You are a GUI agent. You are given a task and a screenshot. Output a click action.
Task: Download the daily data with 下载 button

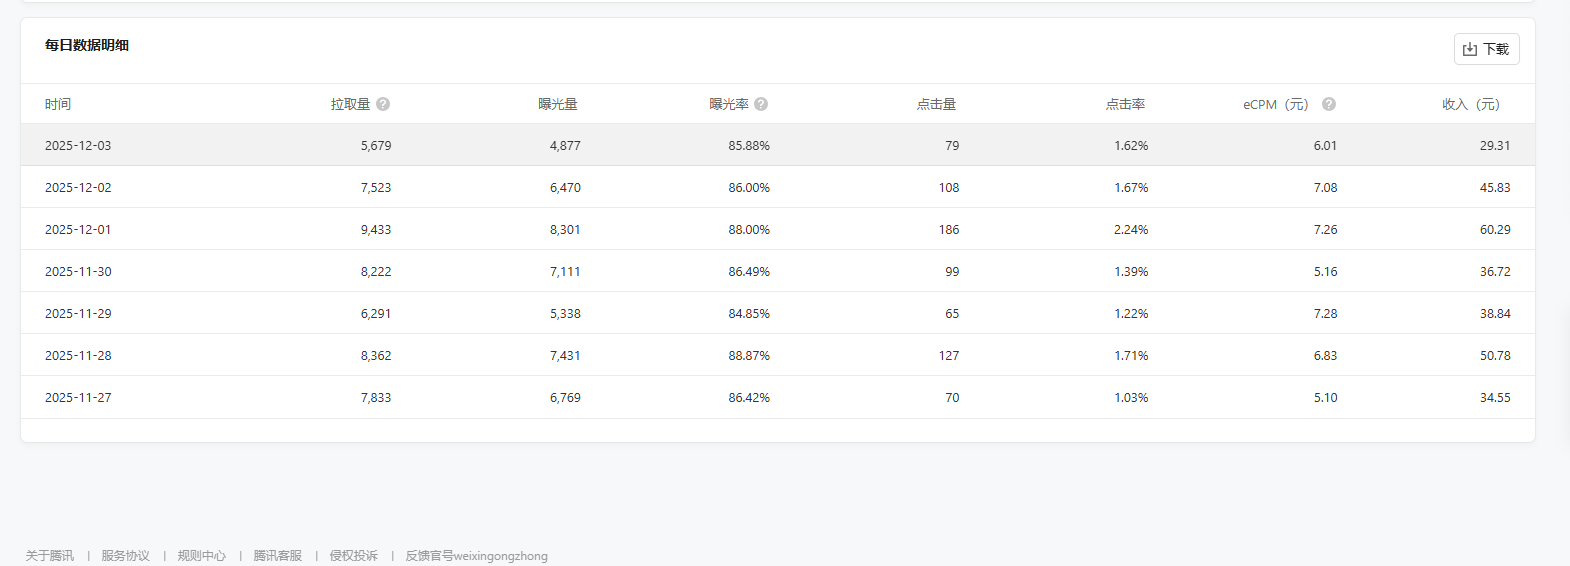(1486, 49)
